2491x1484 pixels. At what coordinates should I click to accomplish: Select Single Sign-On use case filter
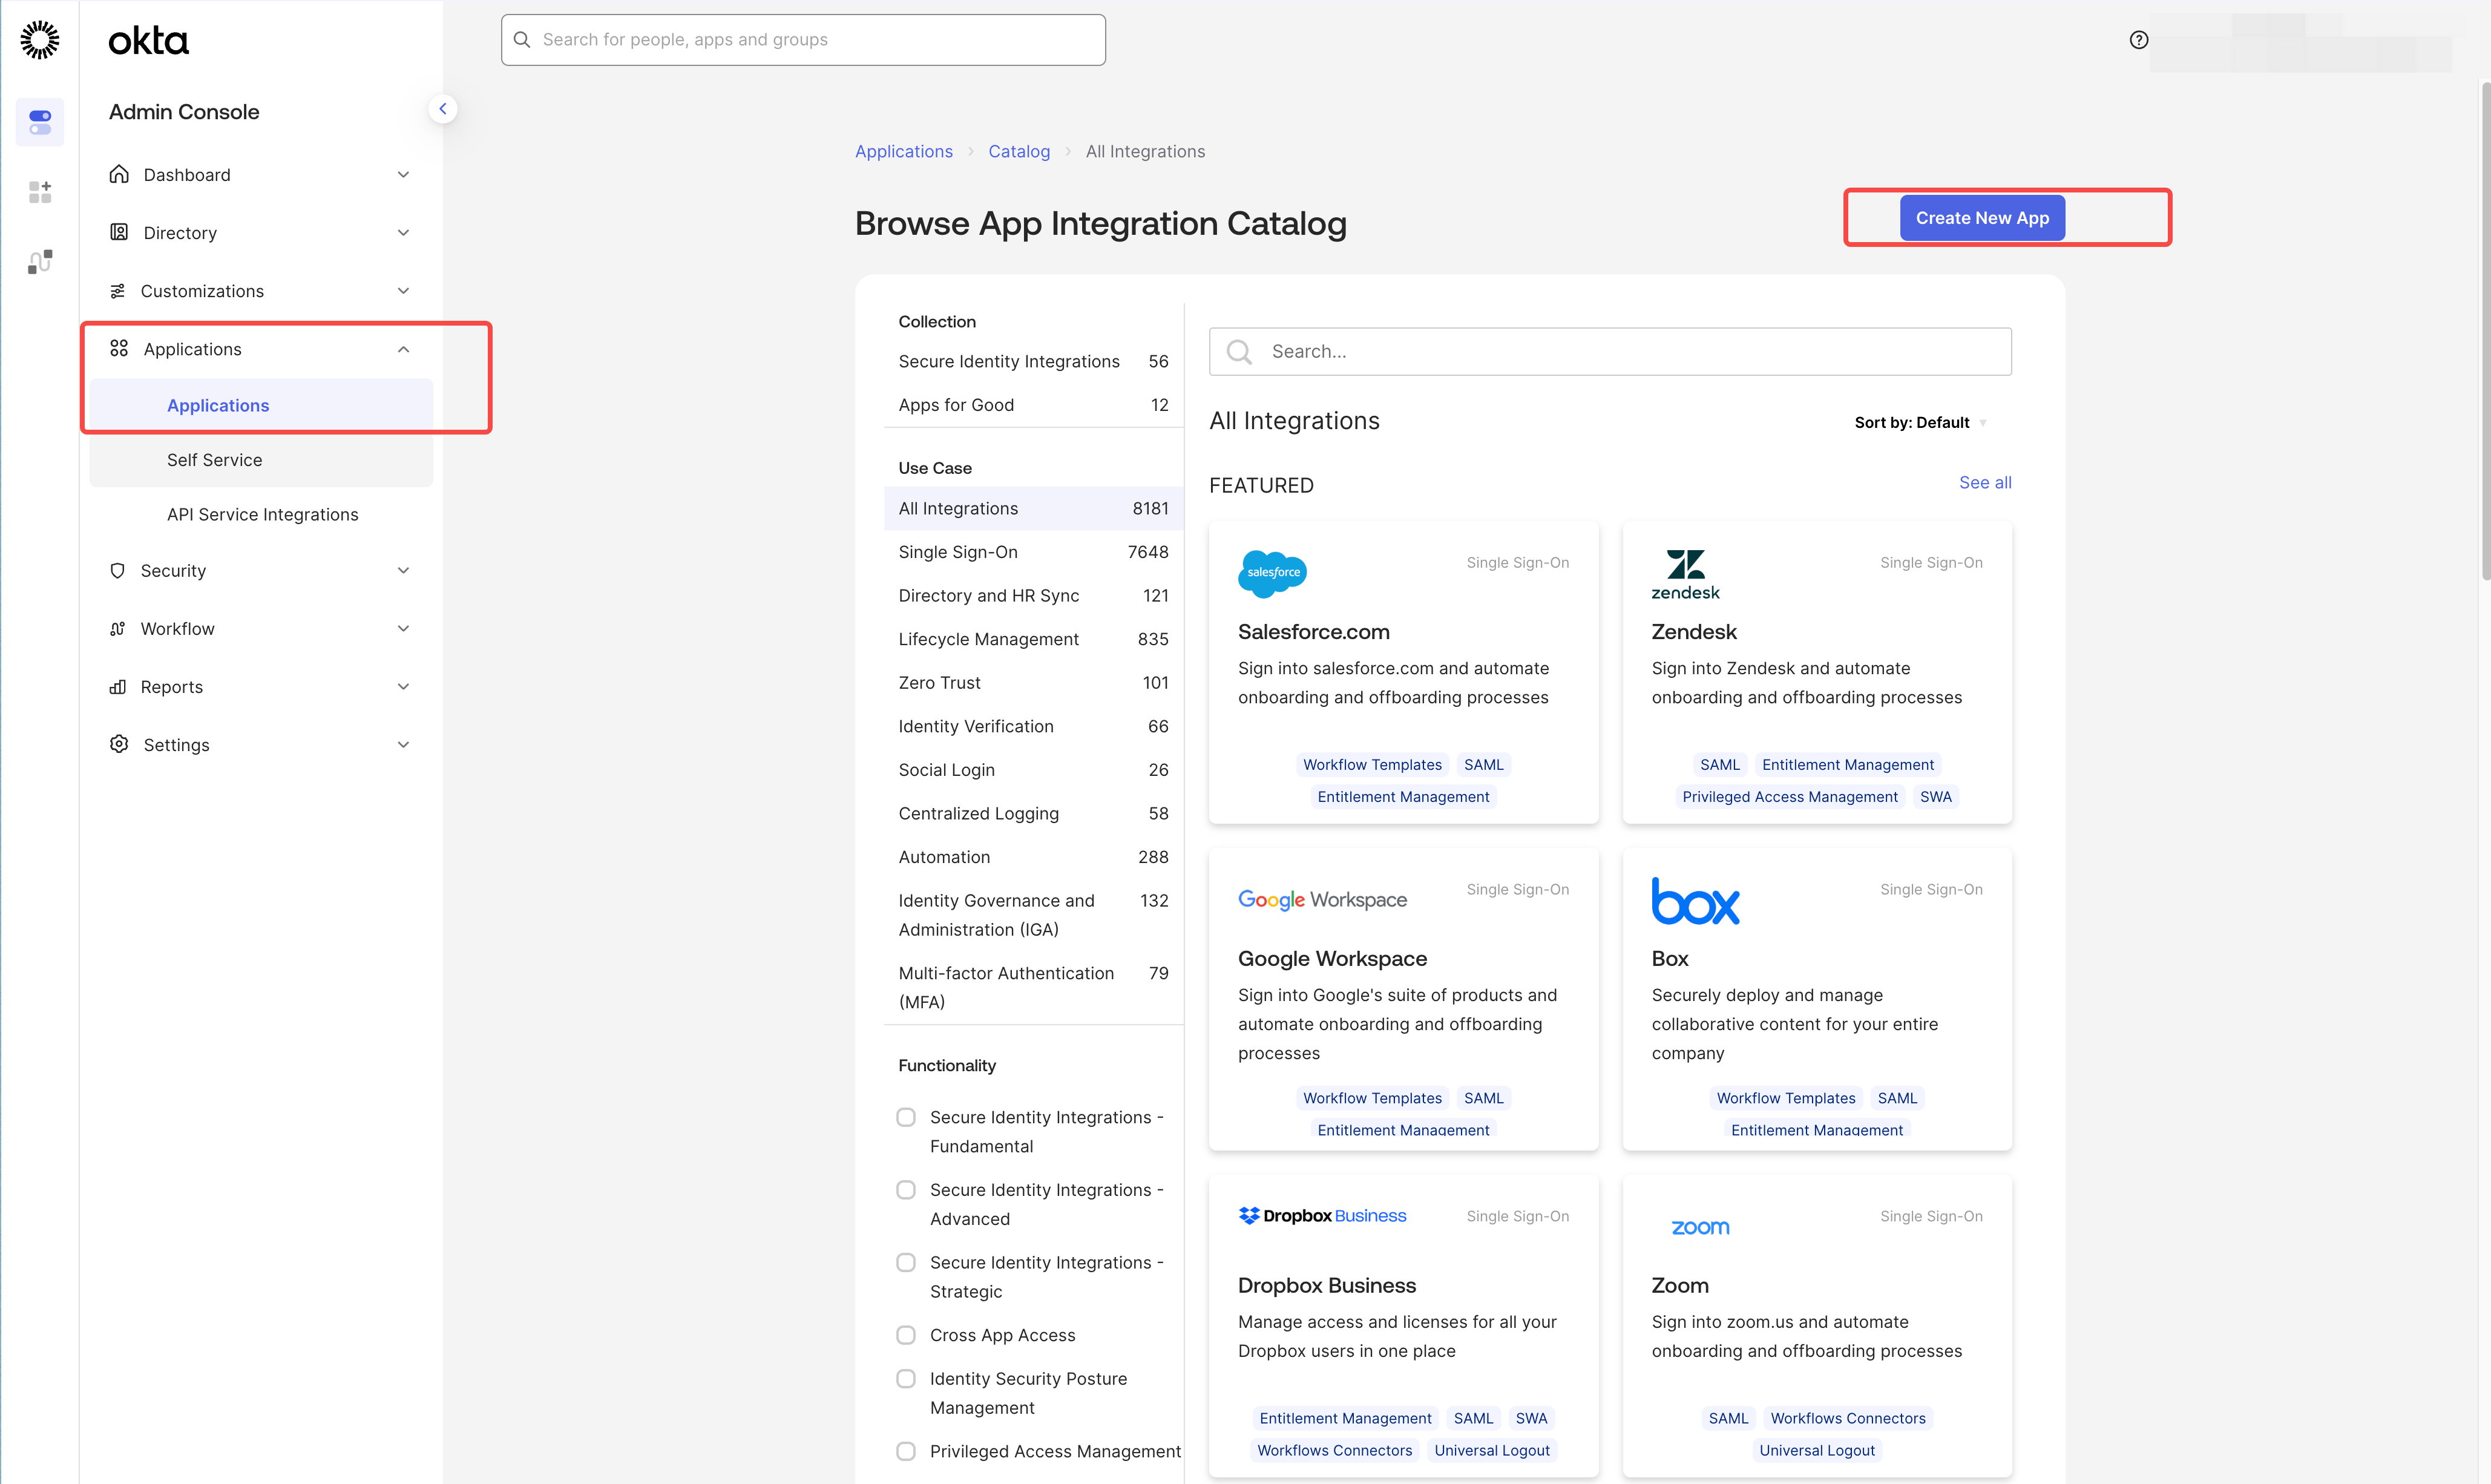pos(958,552)
